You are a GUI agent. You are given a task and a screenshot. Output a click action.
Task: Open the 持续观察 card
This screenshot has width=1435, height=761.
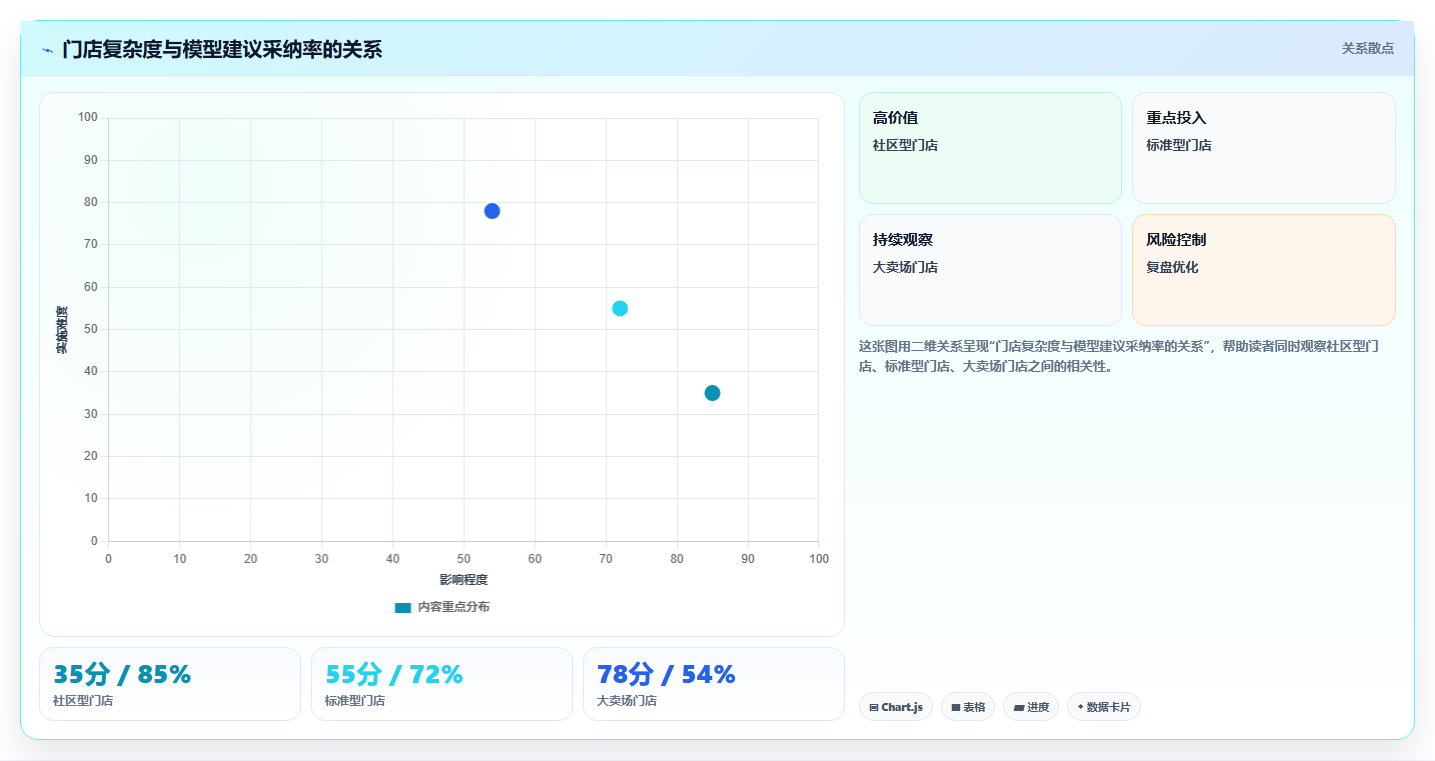click(x=990, y=270)
